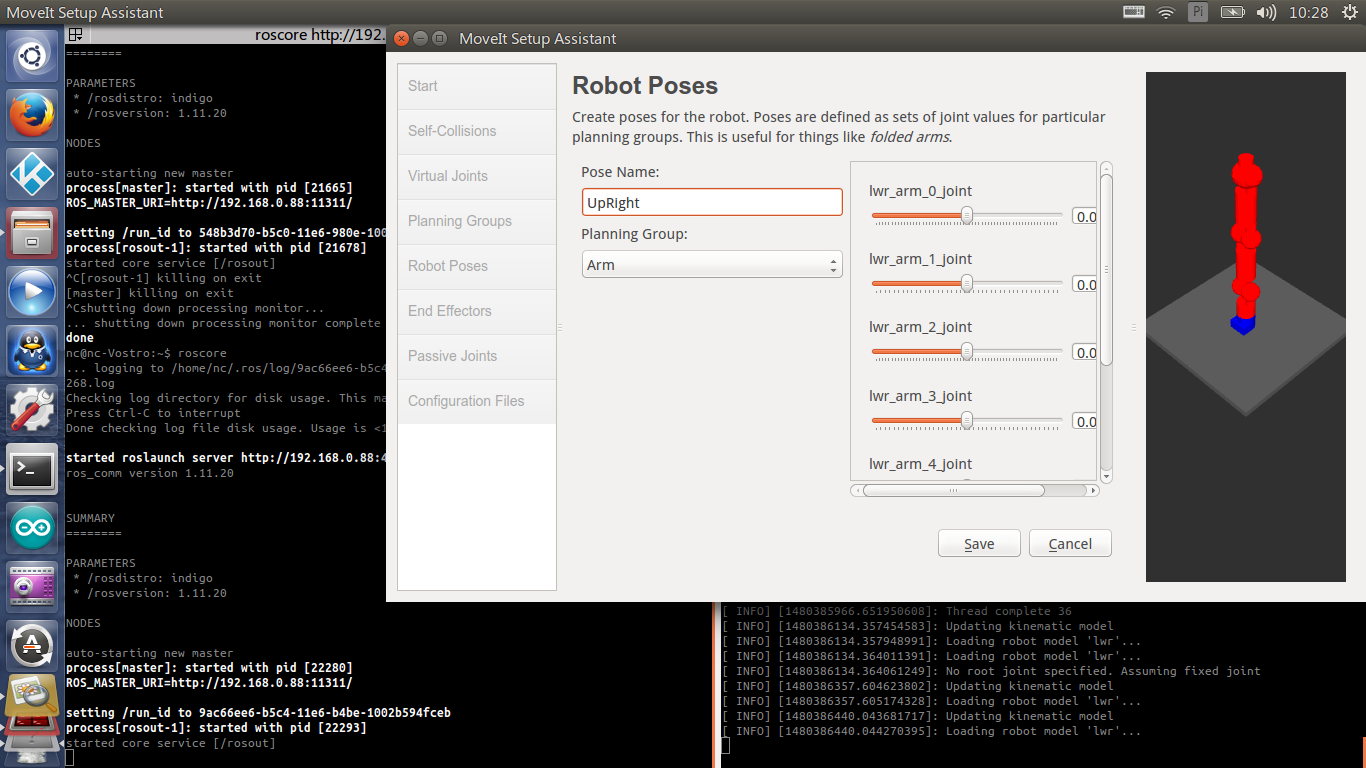Click the lwr_arm_0_joint slider

click(x=967, y=215)
